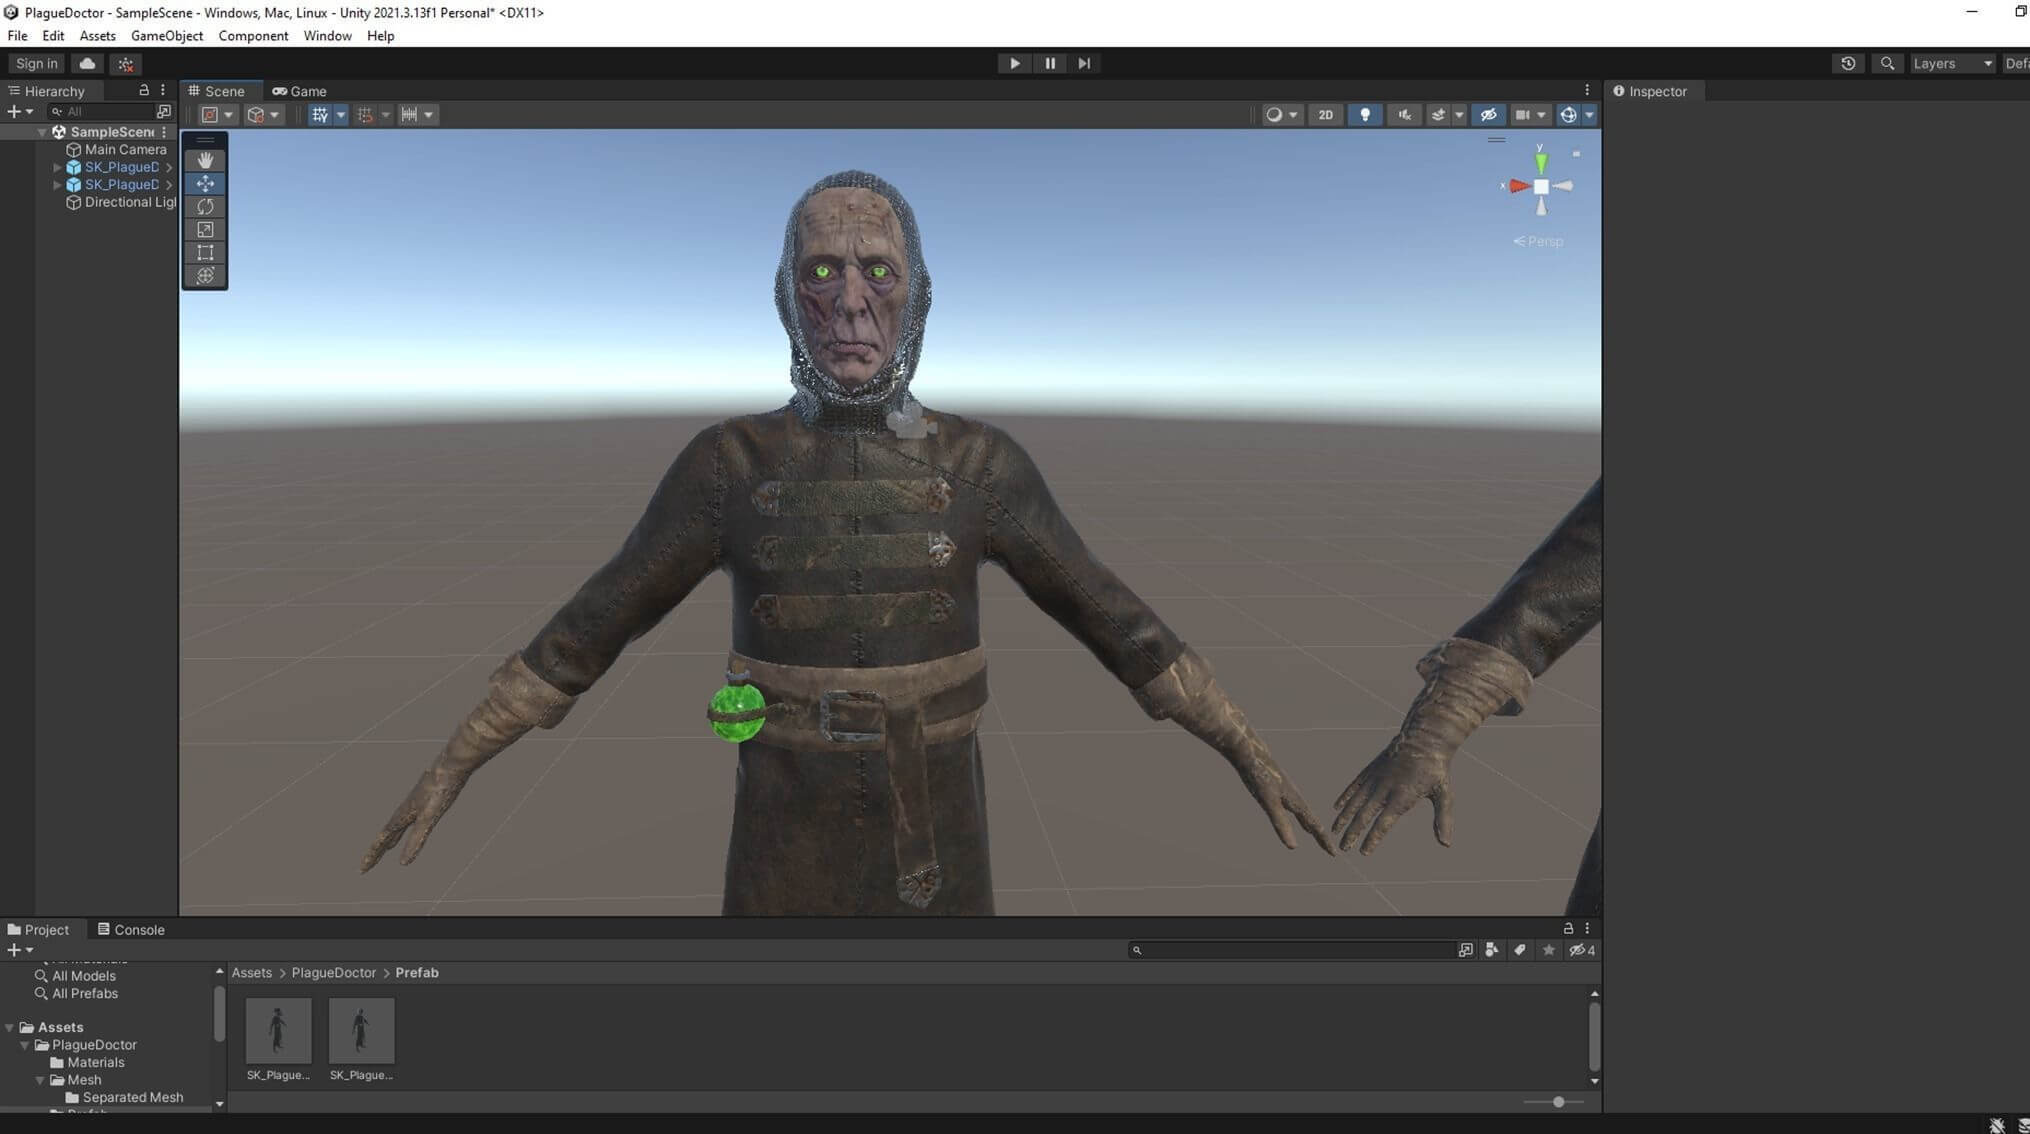Select the Rect transform tool

(x=205, y=253)
